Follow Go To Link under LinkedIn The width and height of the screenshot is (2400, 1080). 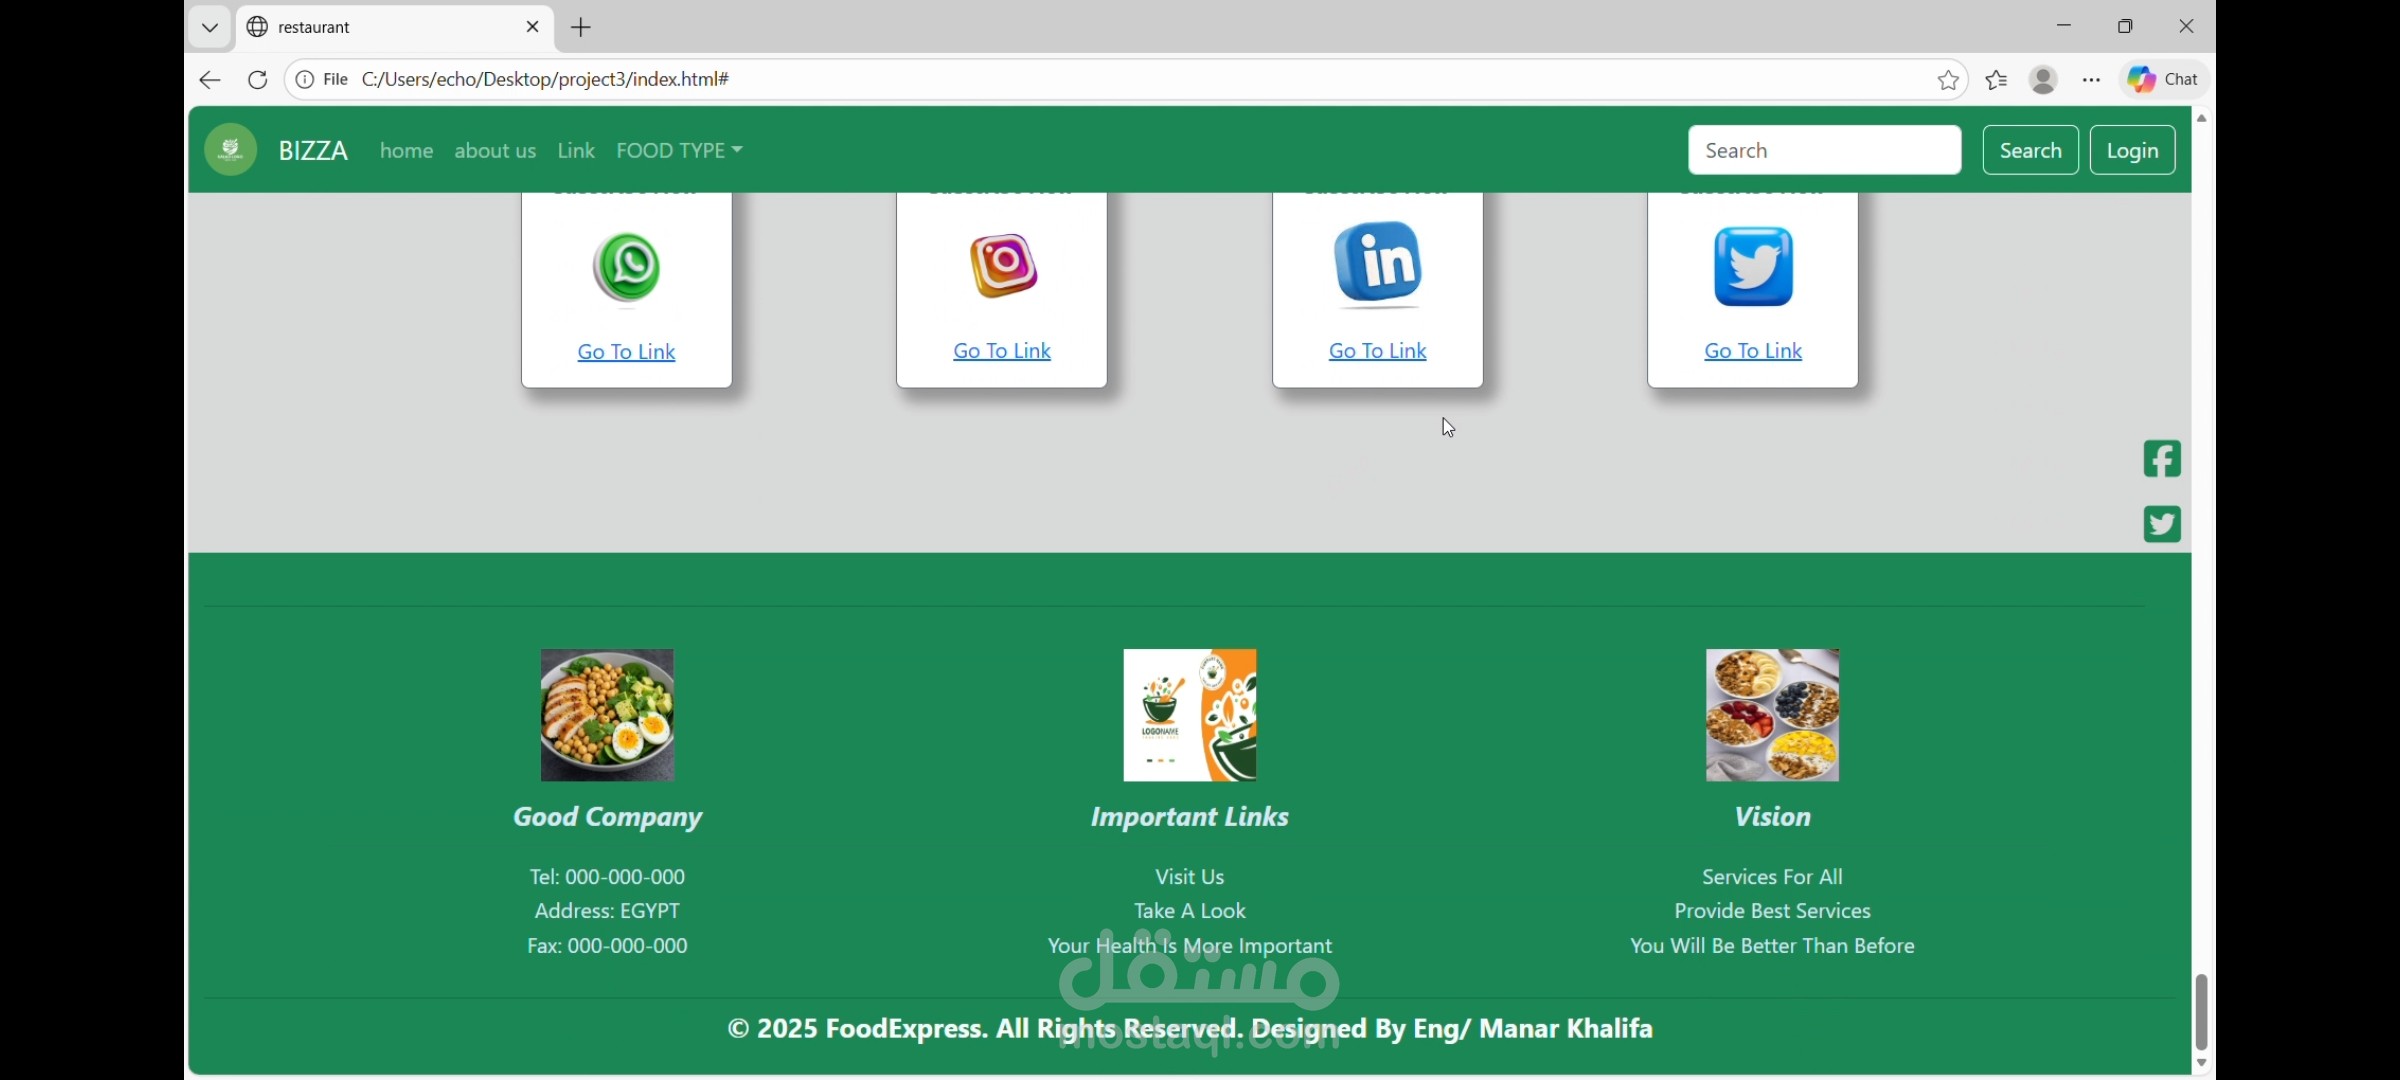click(1377, 351)
